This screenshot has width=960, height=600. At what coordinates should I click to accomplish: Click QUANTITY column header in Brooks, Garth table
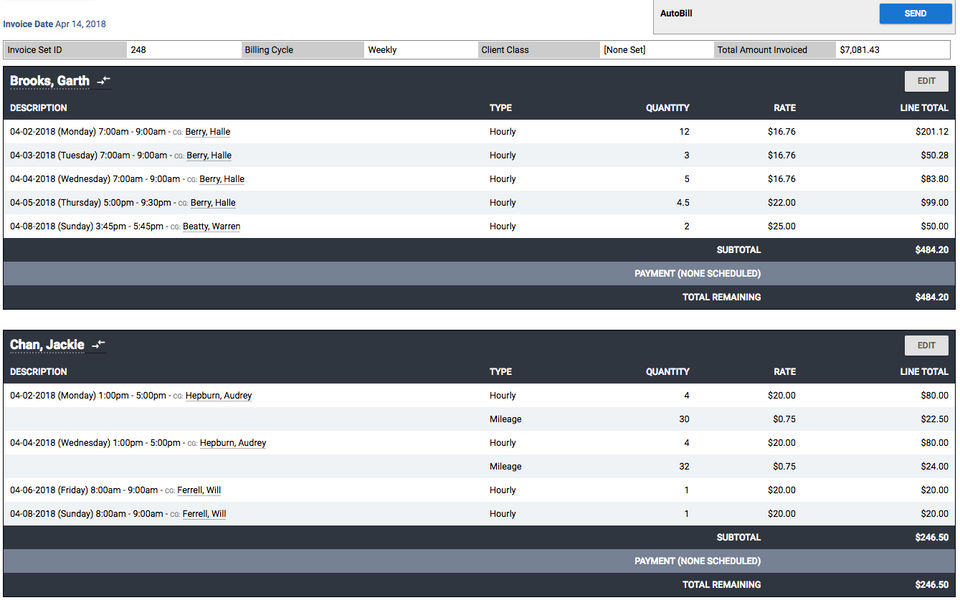(x=667, y=108)
